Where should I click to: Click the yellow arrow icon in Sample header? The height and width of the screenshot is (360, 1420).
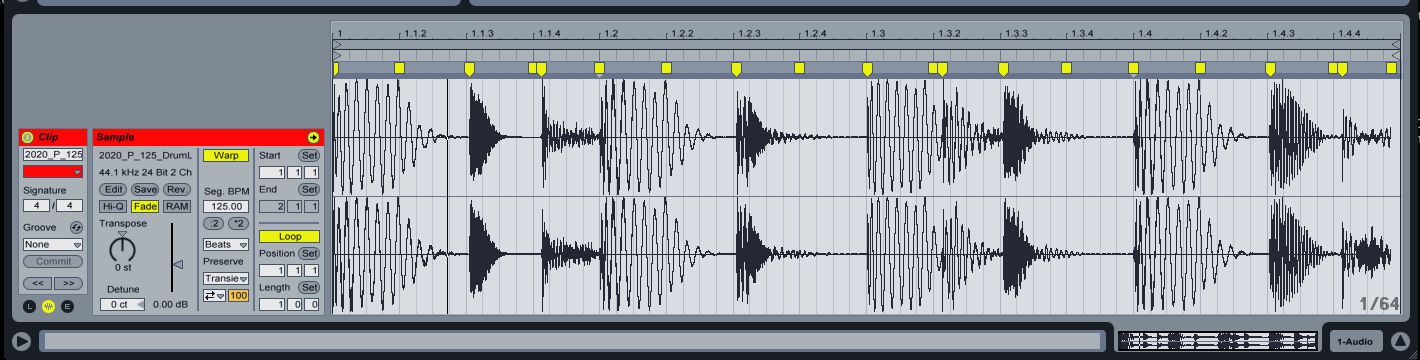tap(313, 137)
